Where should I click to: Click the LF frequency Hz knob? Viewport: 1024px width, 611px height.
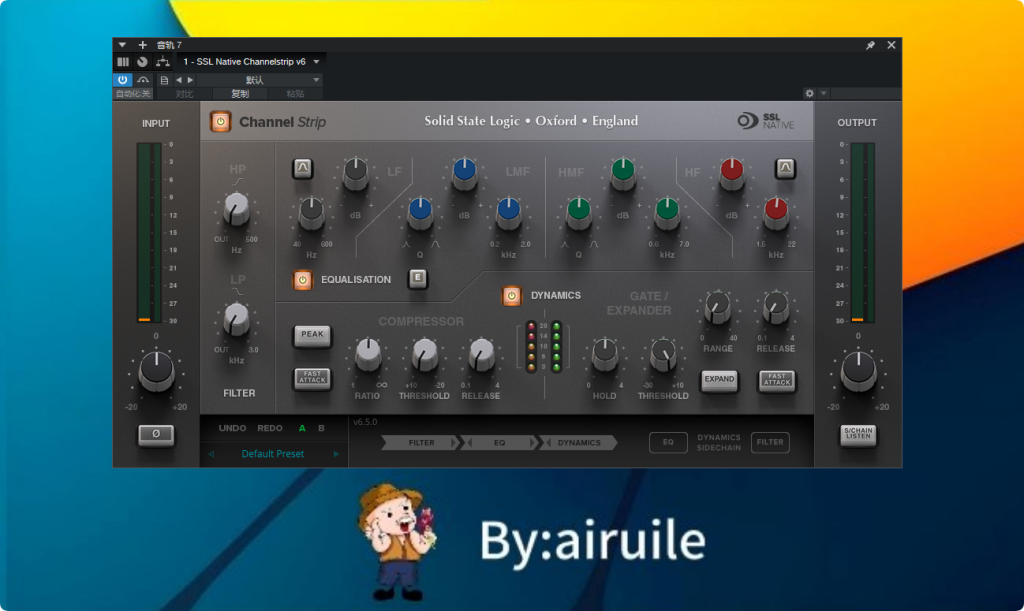(312, 213)
